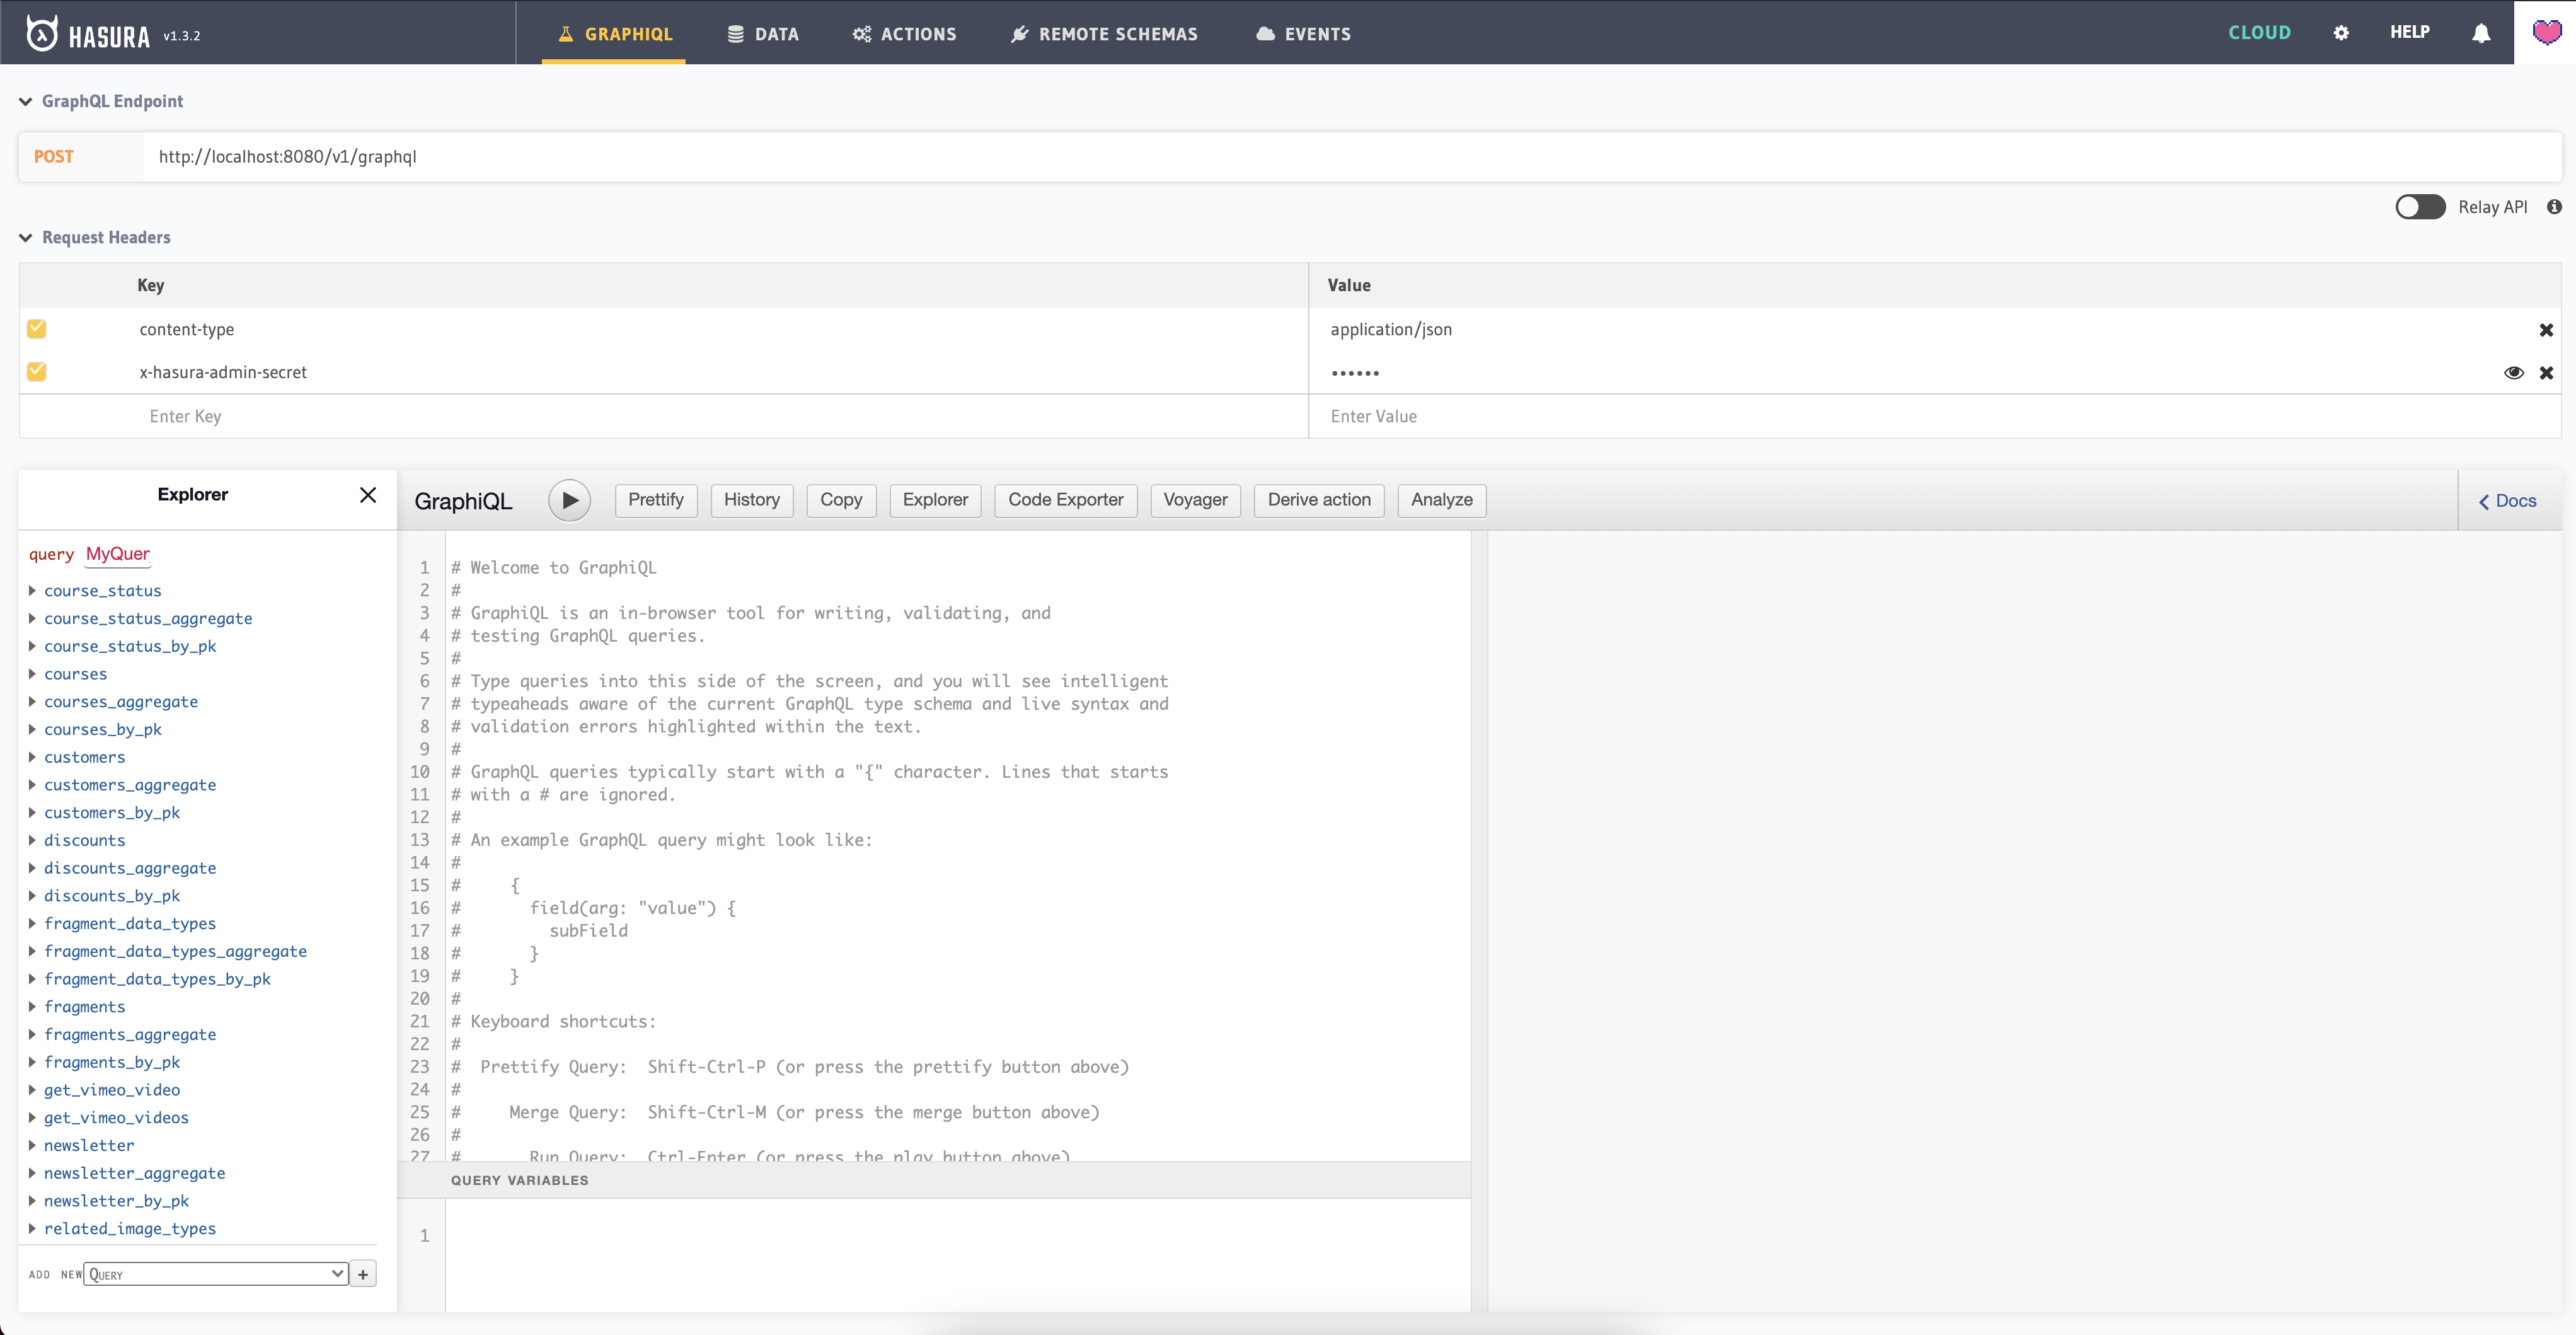The height and width of the screenshot is (1335, 2576).
Task: Uncheck the content-type header checkbox
Action: 37,329
